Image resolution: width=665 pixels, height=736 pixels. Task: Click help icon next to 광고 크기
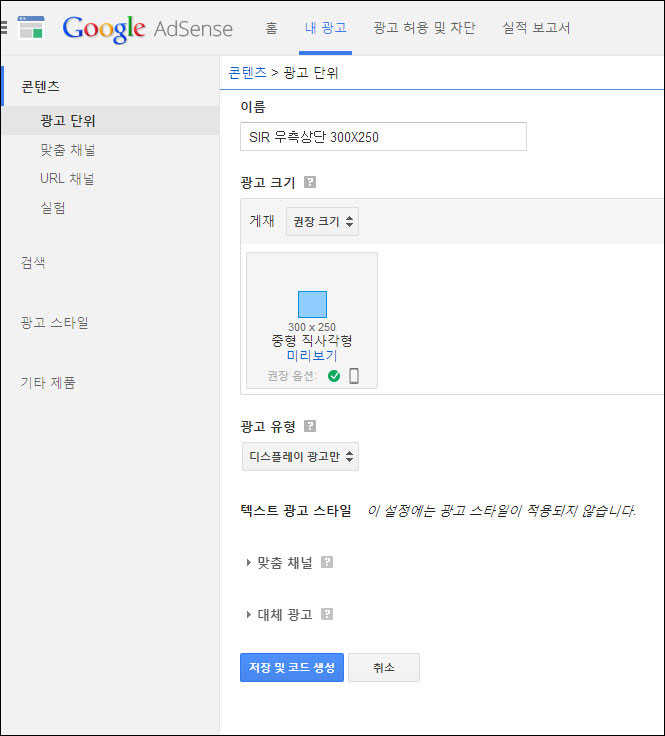(x=310, y=182)
